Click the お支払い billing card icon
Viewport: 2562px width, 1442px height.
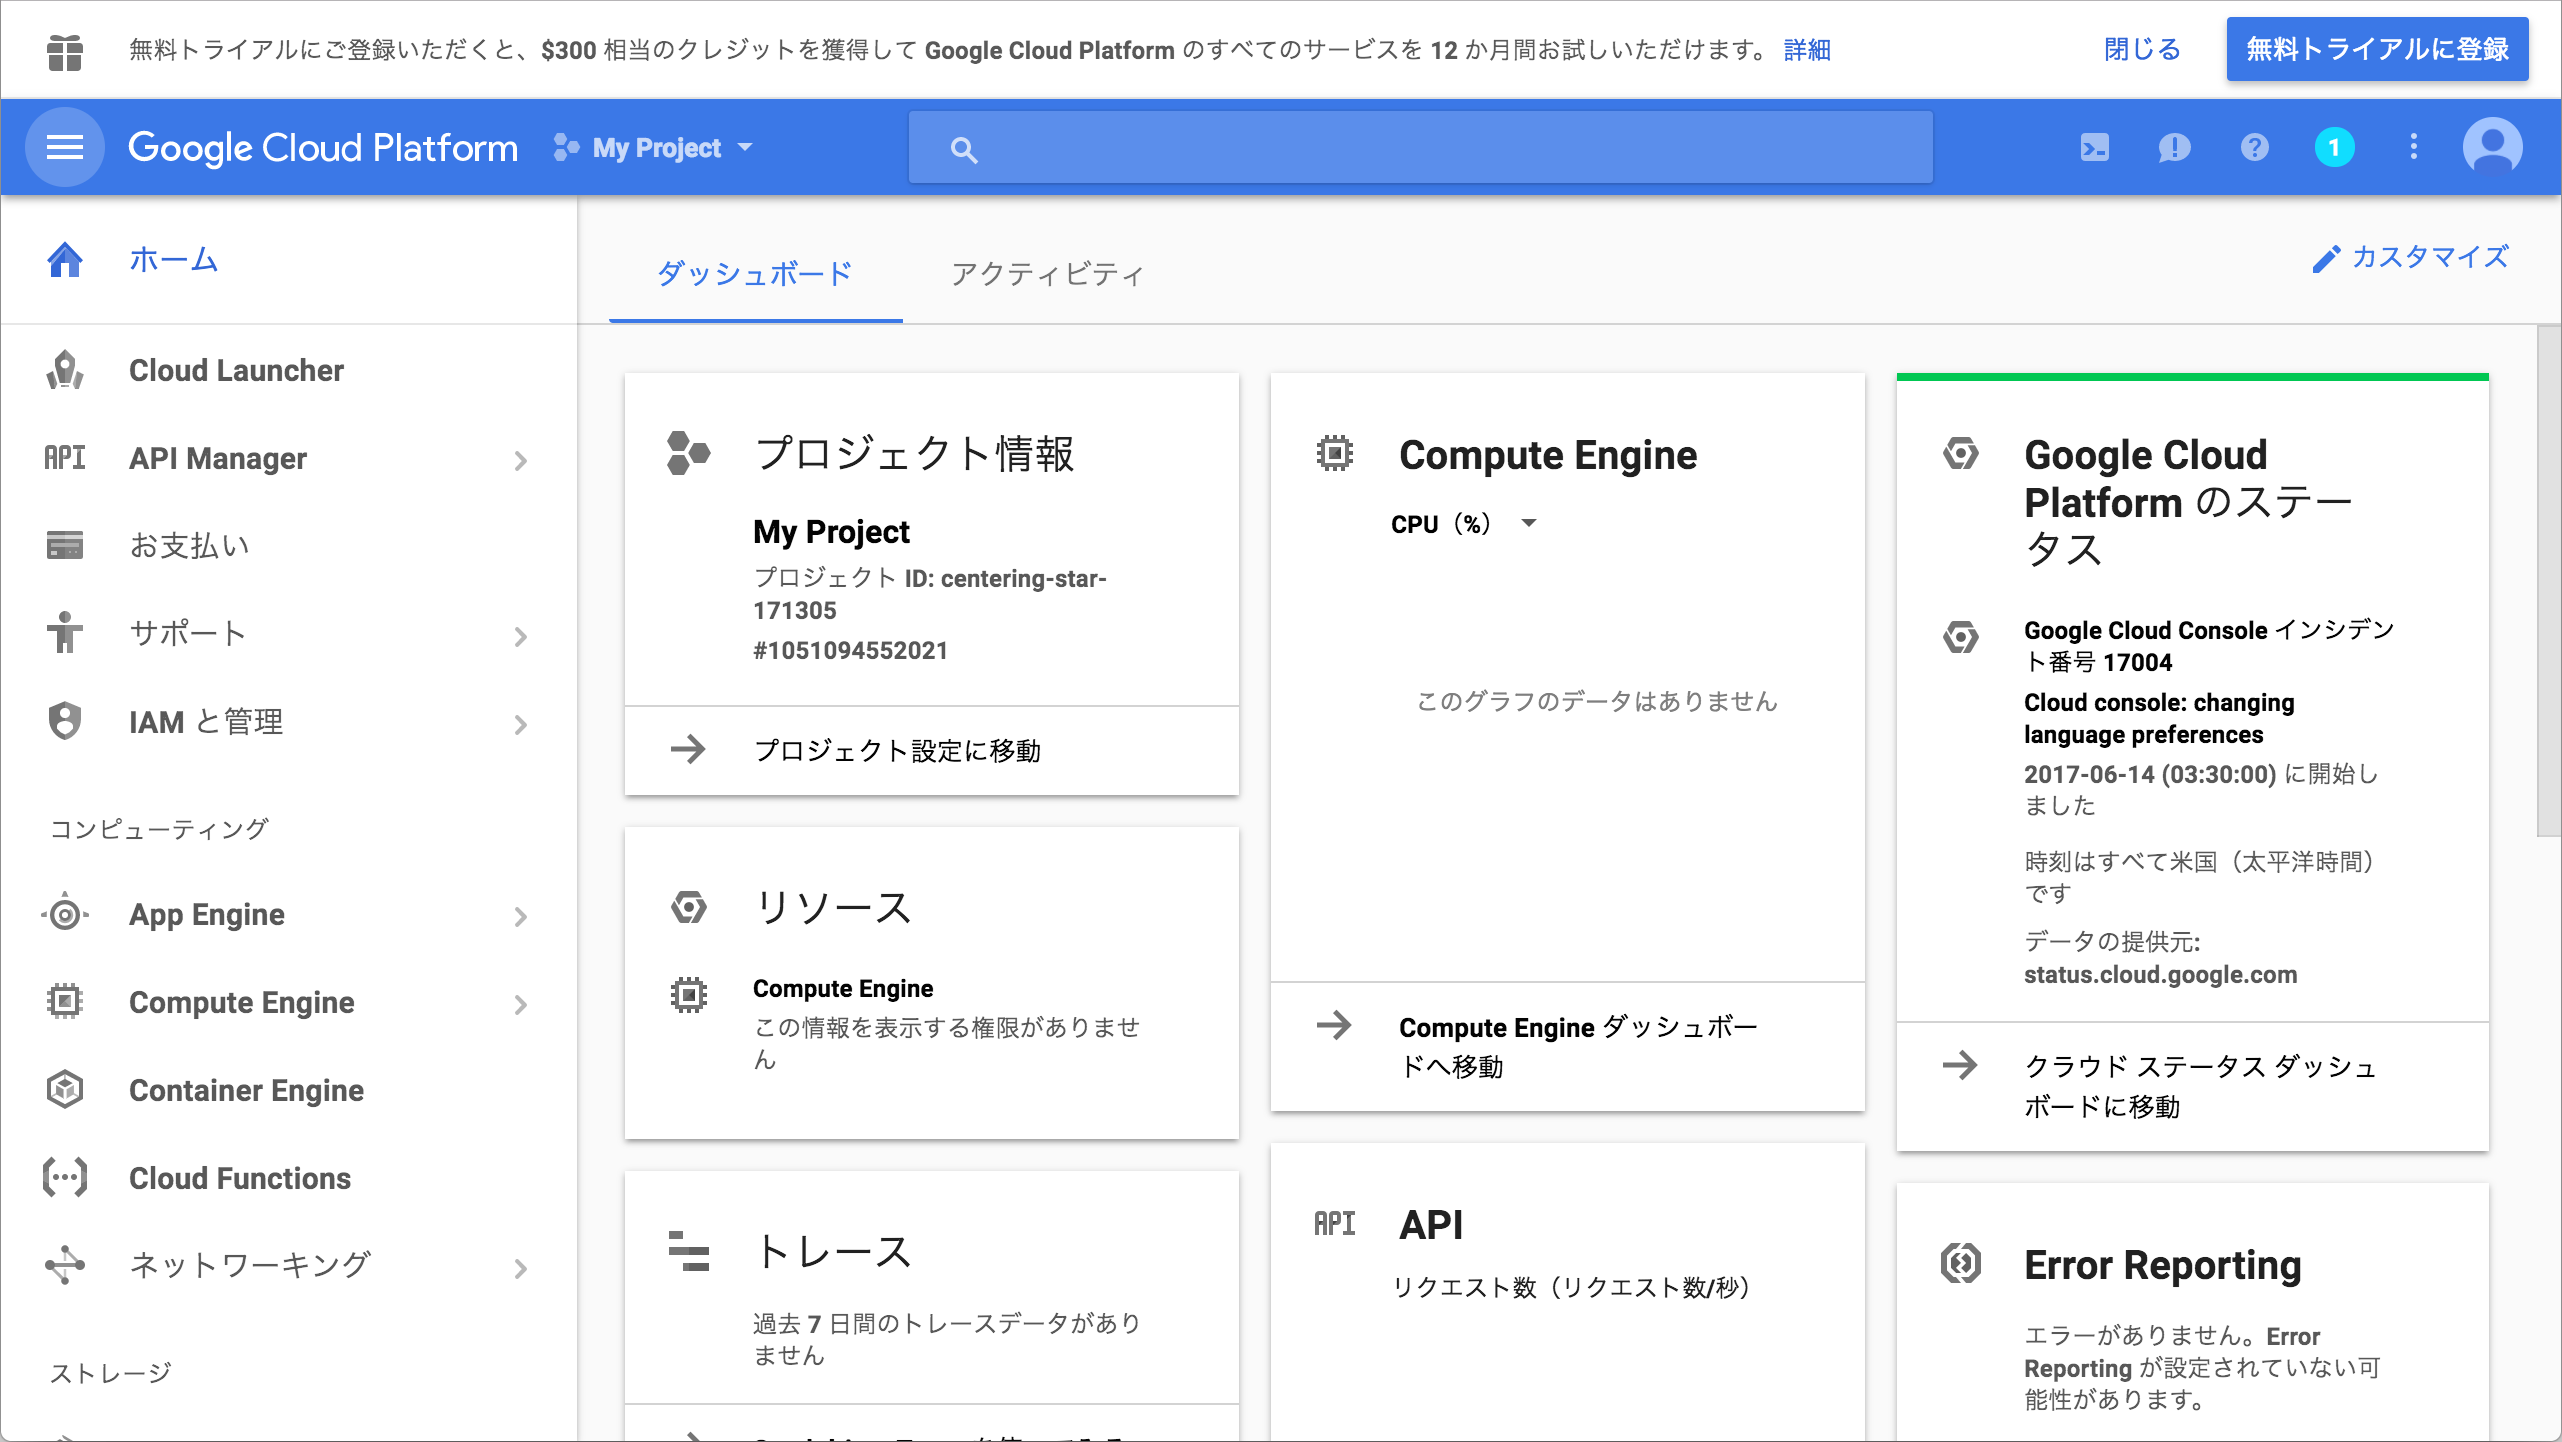click(x=65, y=545)
